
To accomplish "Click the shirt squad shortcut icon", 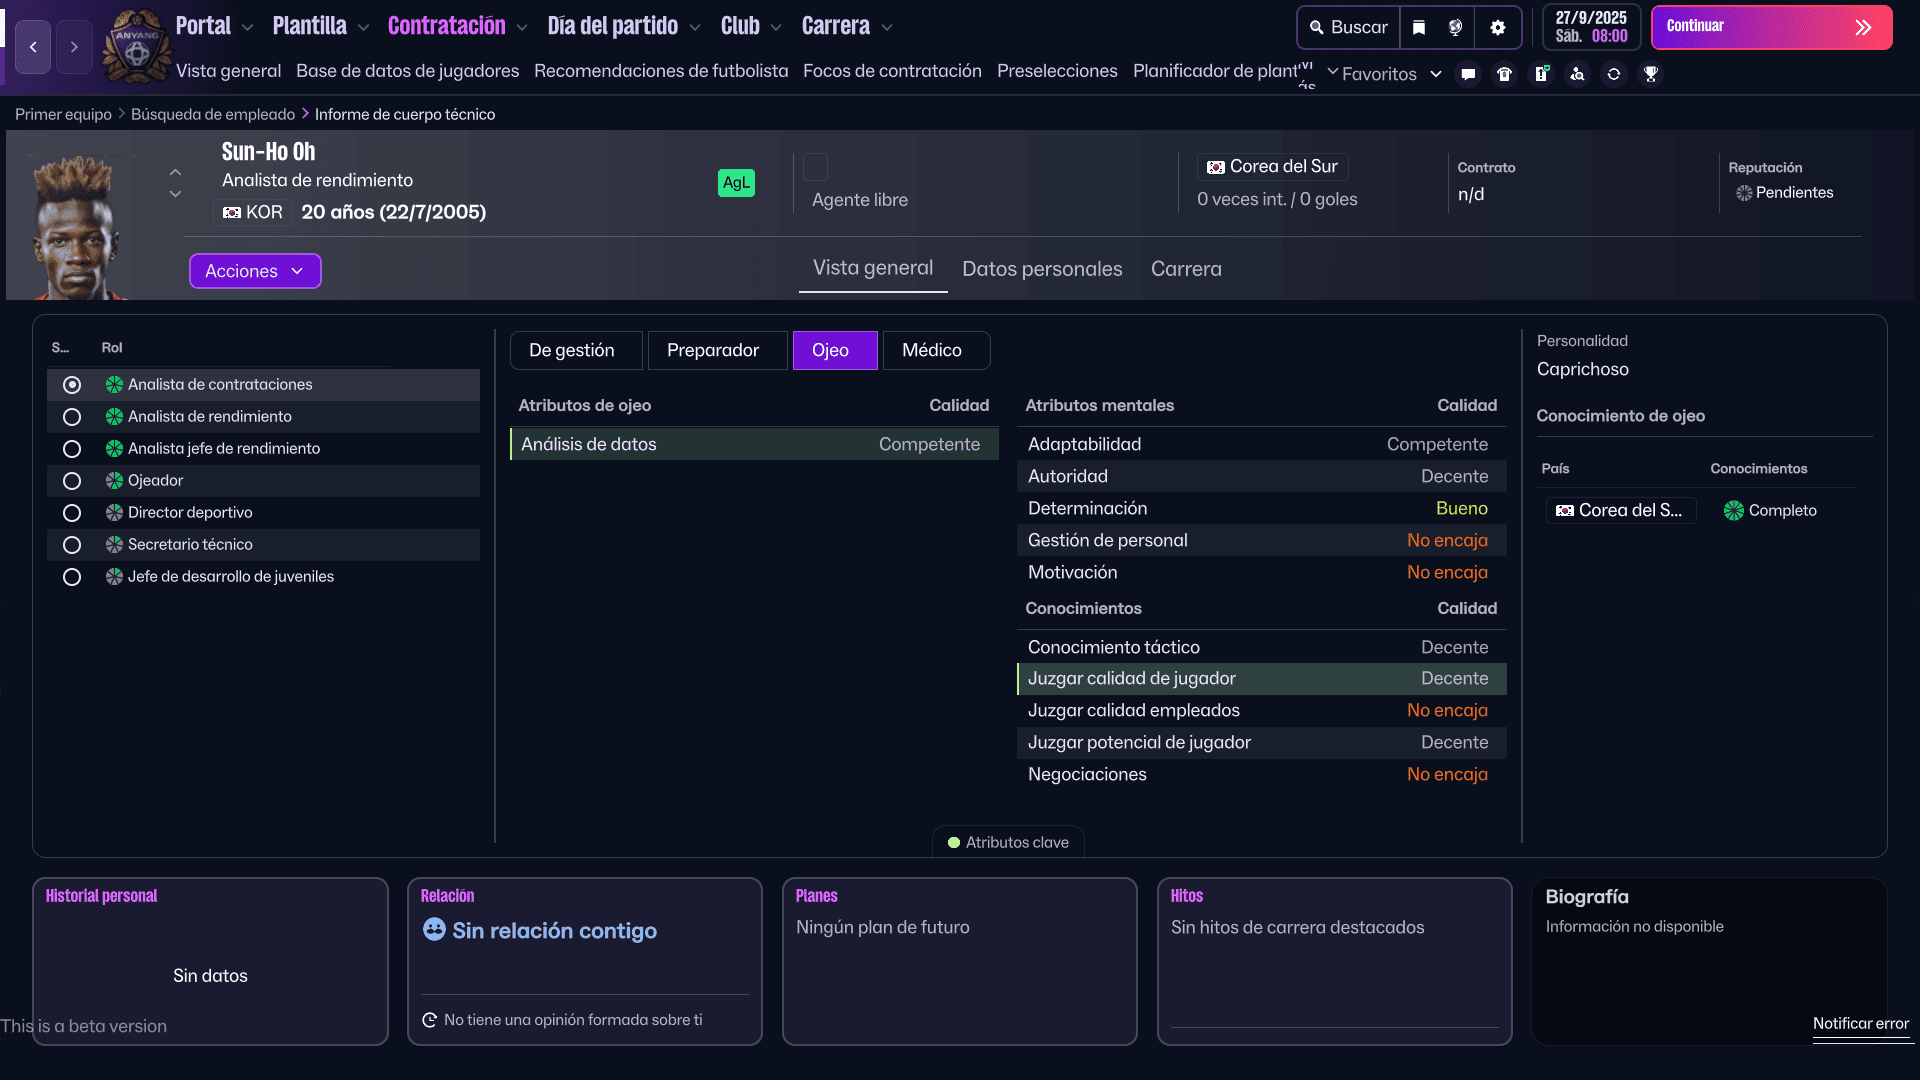I will (1504, 74).
